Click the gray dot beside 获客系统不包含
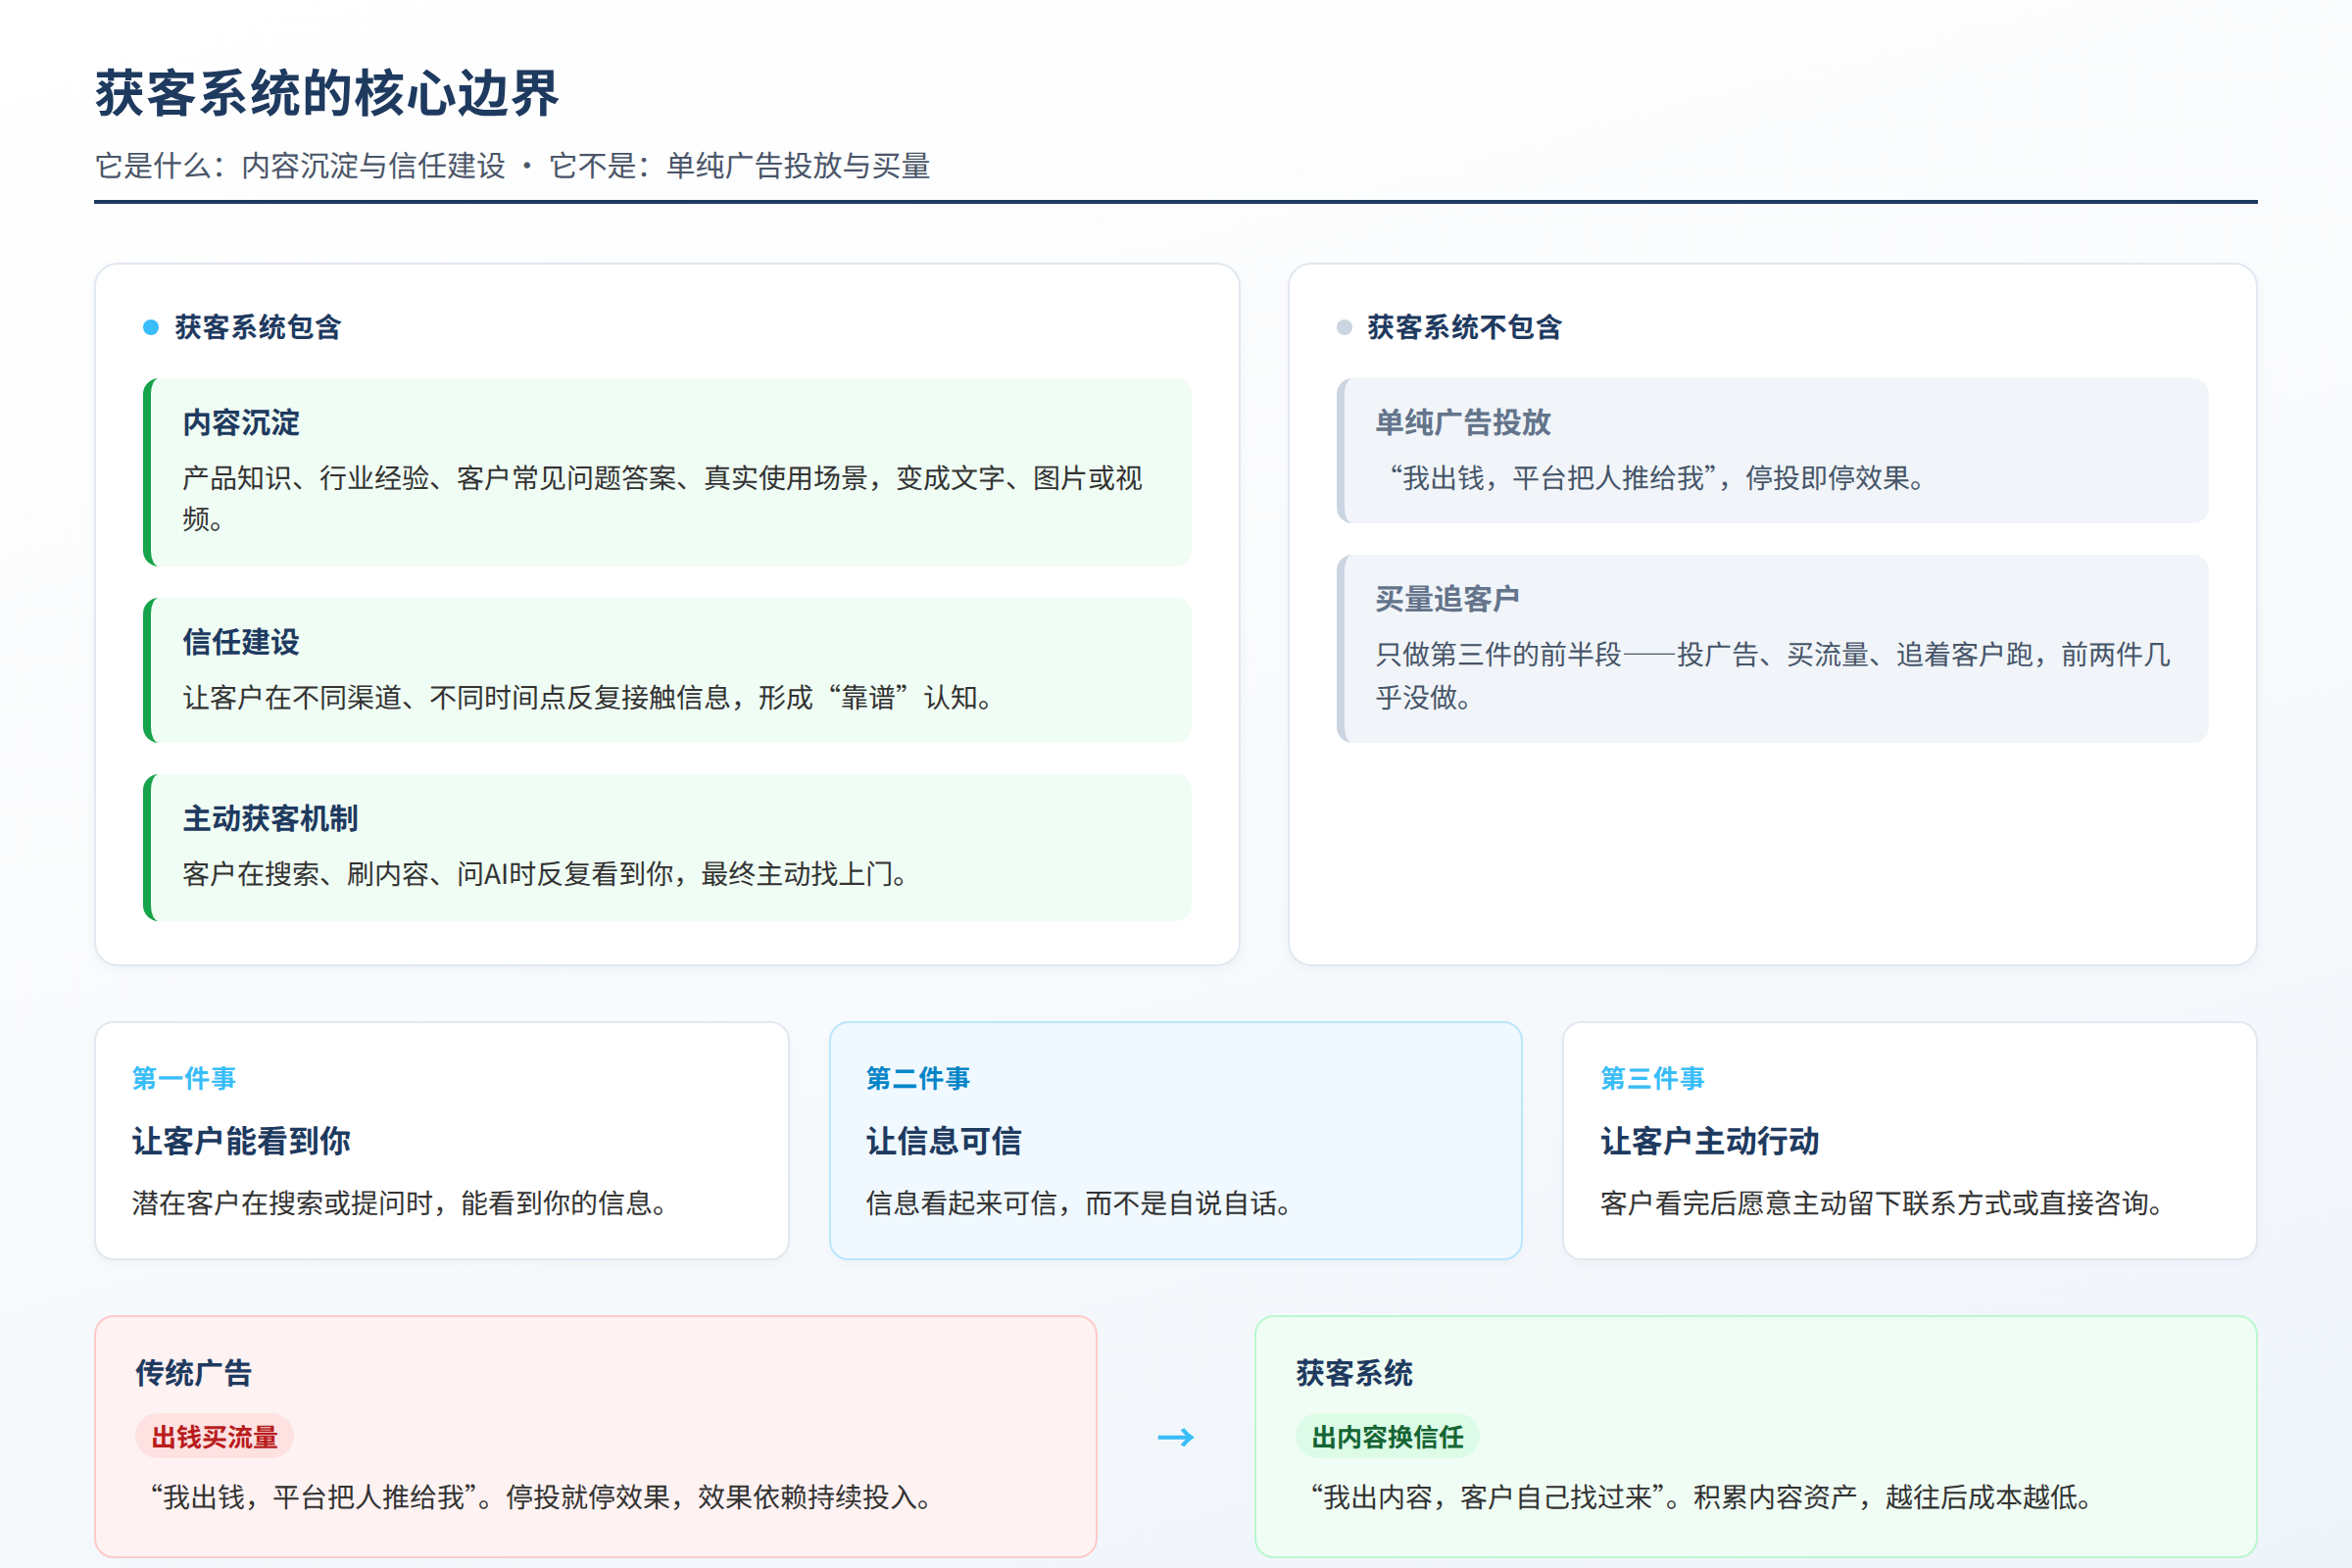Viewport: 2352px width, 1568px height. [x=1344, y=327]
